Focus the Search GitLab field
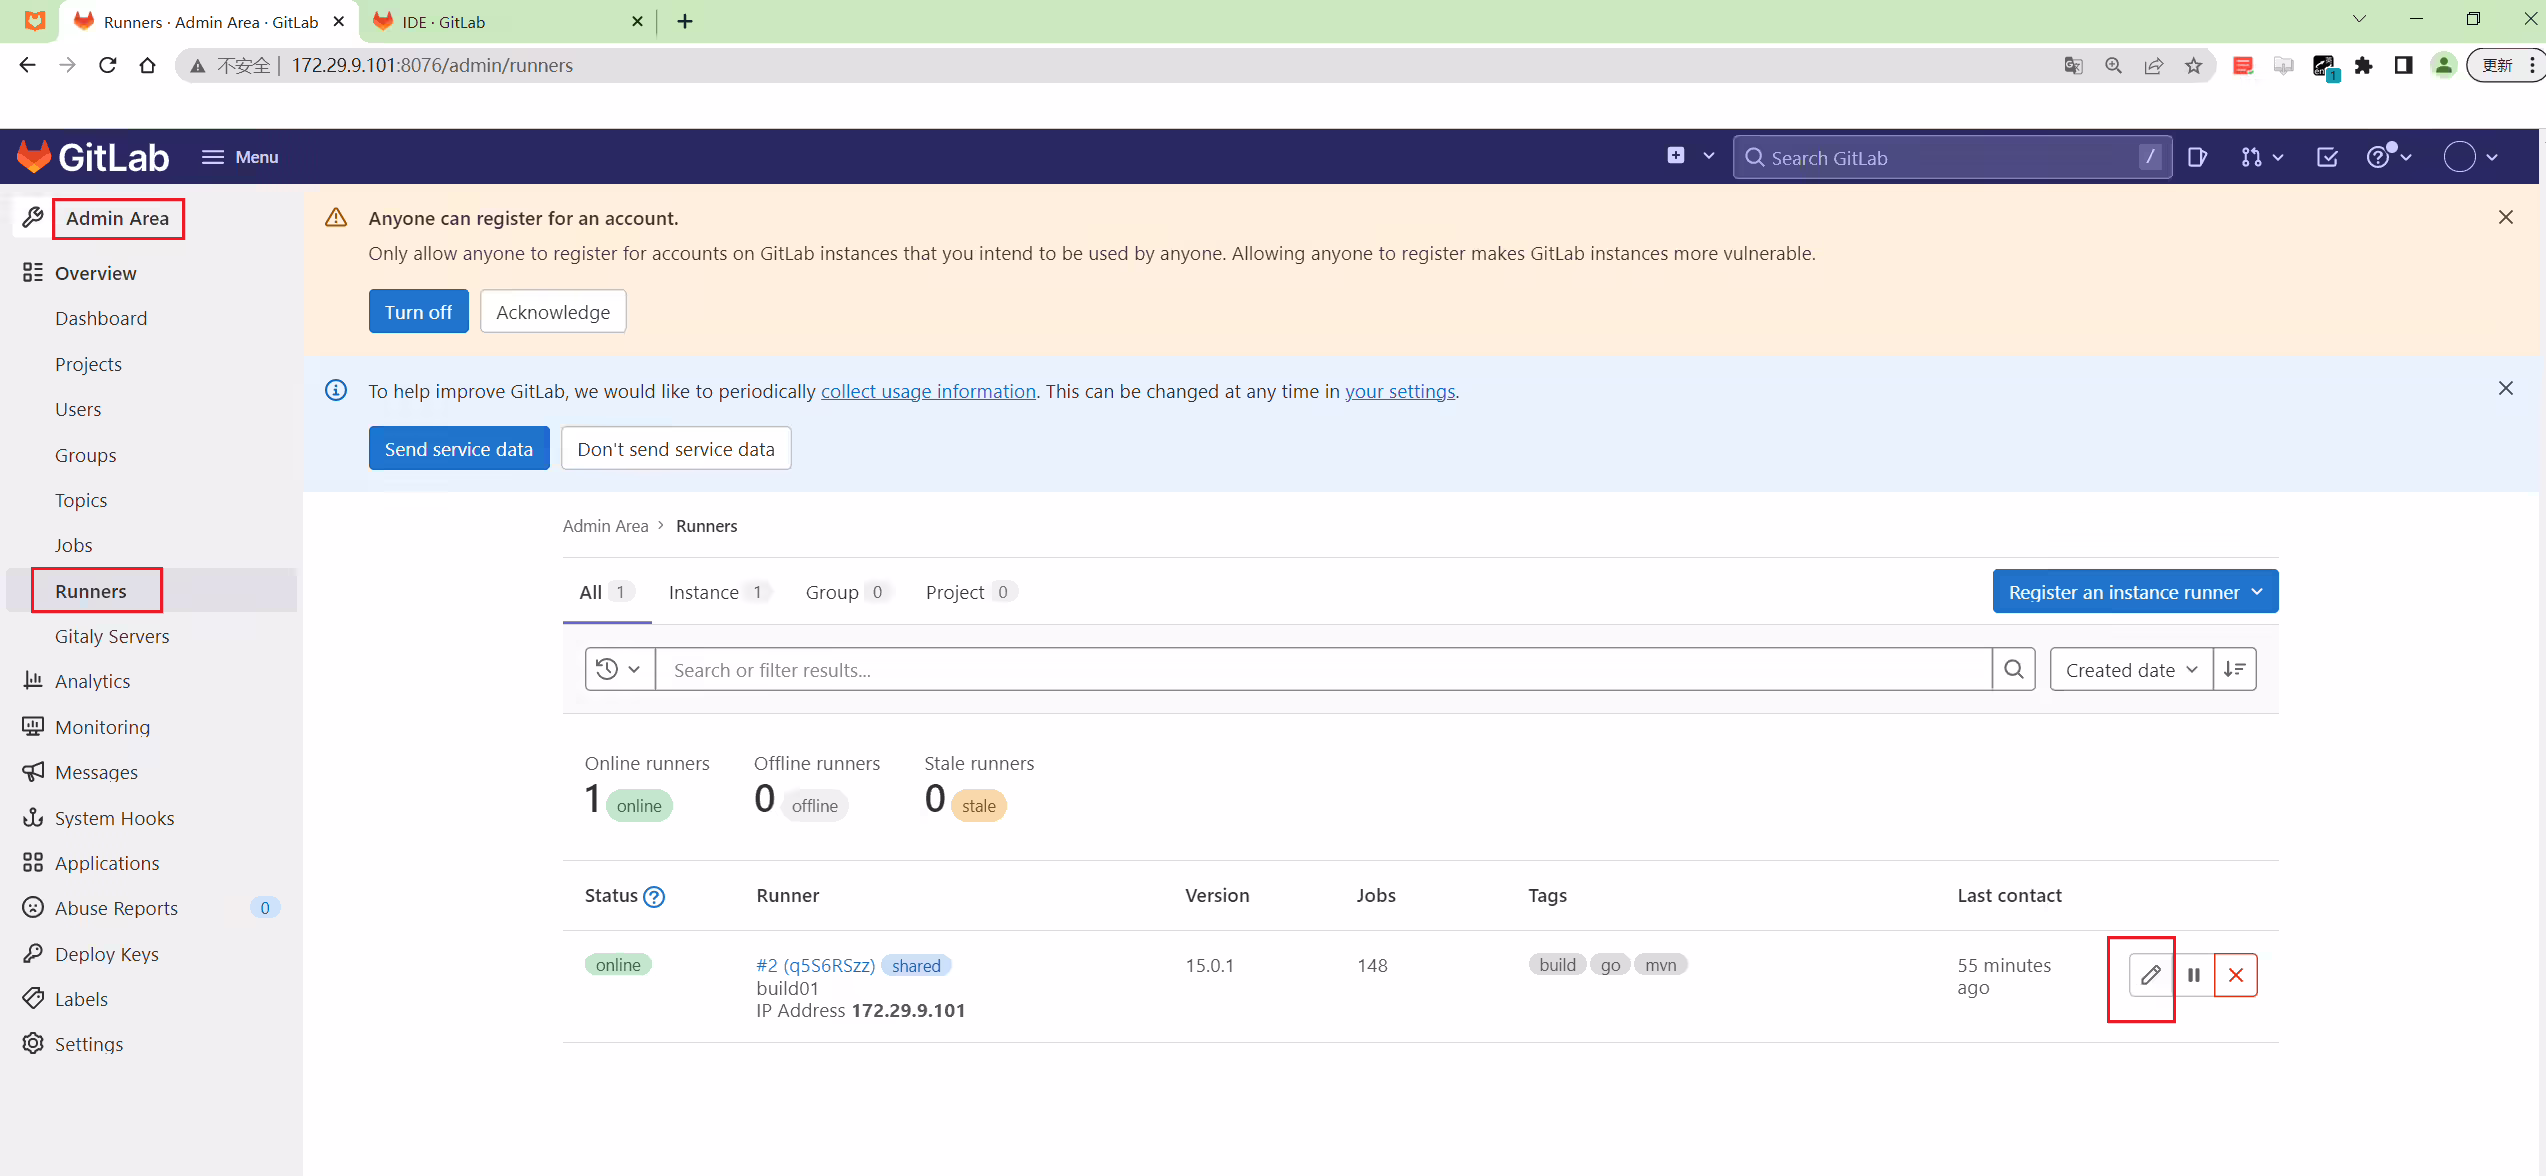The image size is (2546, 1176). point(1951,157)
